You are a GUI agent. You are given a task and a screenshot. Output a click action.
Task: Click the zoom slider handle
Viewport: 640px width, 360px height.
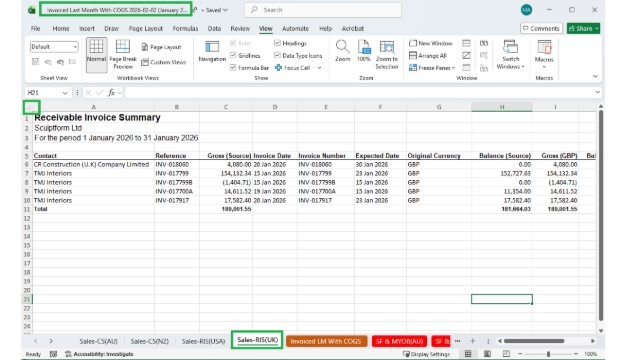pos(548,354)
